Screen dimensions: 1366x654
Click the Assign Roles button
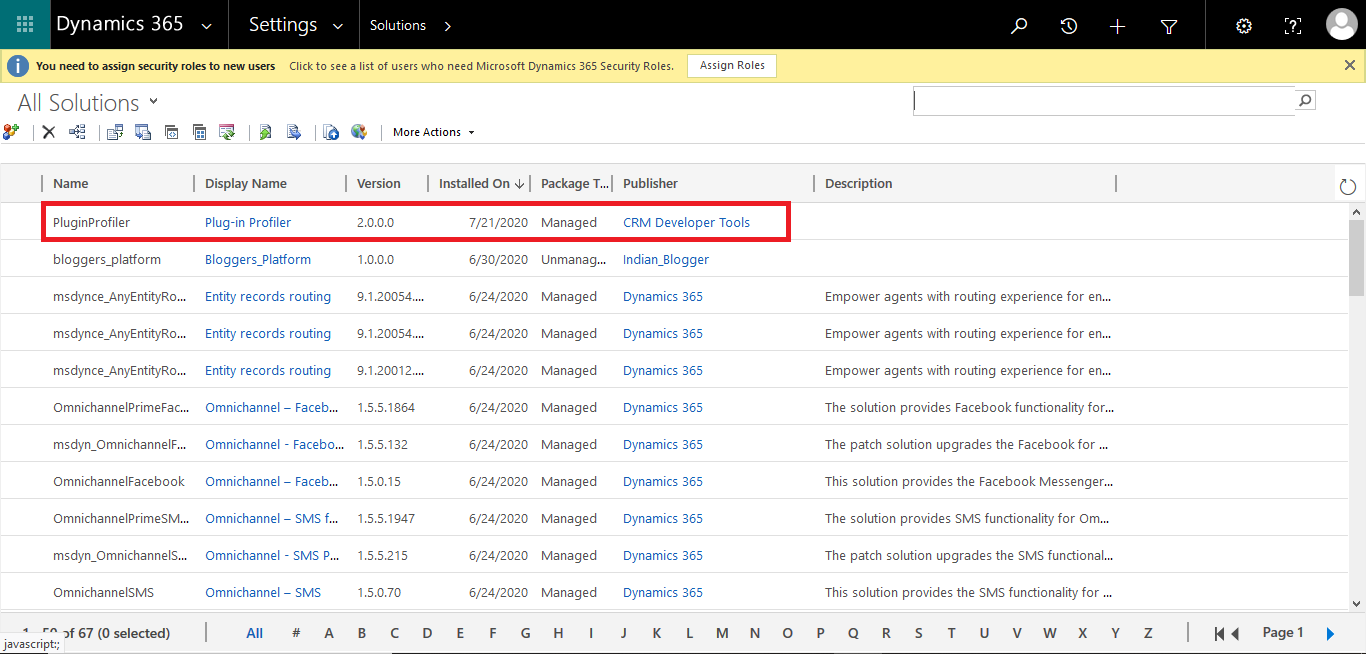731,65
